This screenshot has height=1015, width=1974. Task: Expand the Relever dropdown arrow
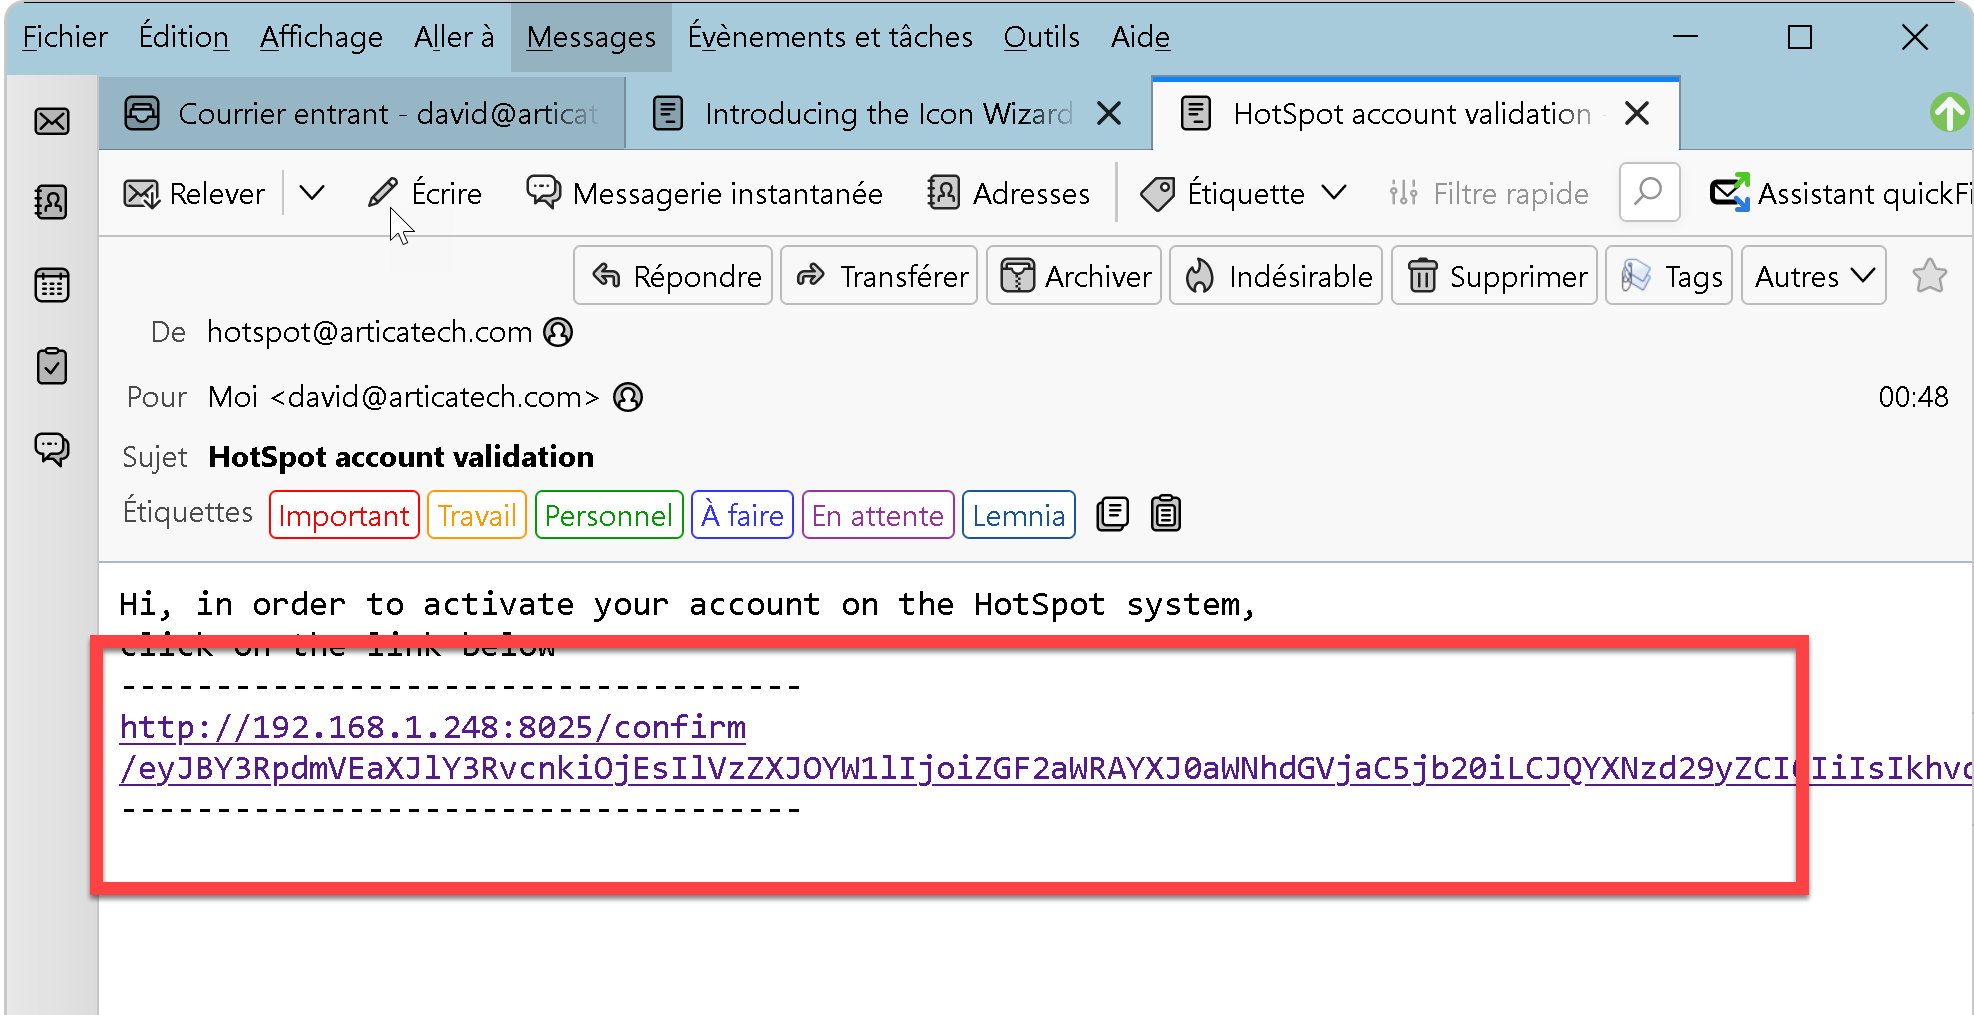coord(312,193)
